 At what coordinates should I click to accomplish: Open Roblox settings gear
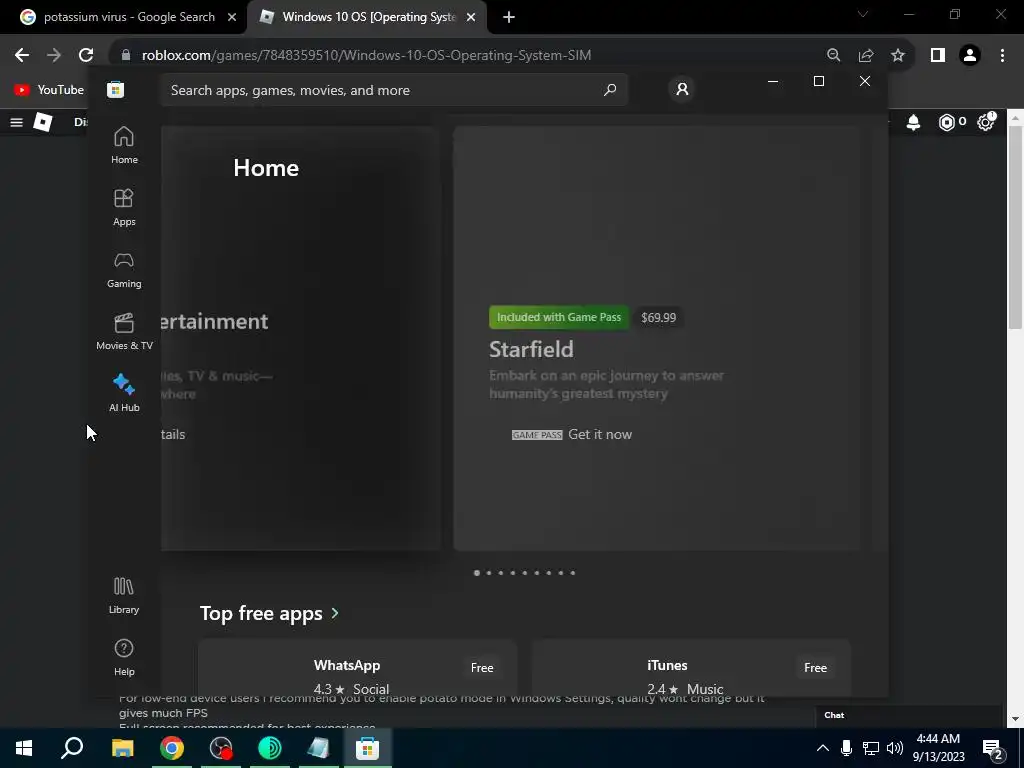click(985, 122)
